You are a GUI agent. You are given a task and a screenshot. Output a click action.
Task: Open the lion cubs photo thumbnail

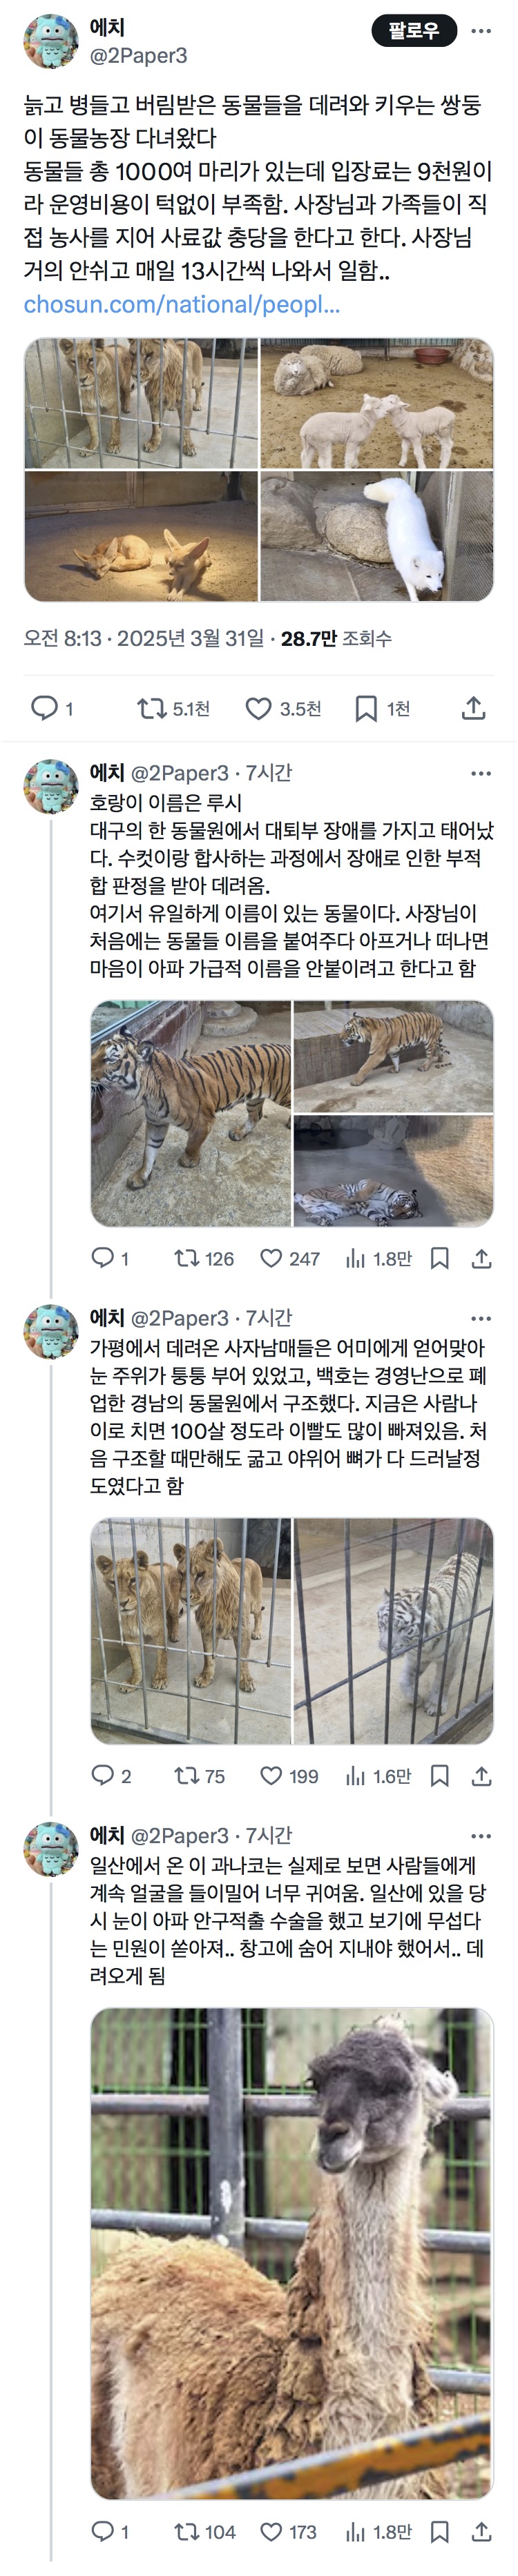coord(141,403)
